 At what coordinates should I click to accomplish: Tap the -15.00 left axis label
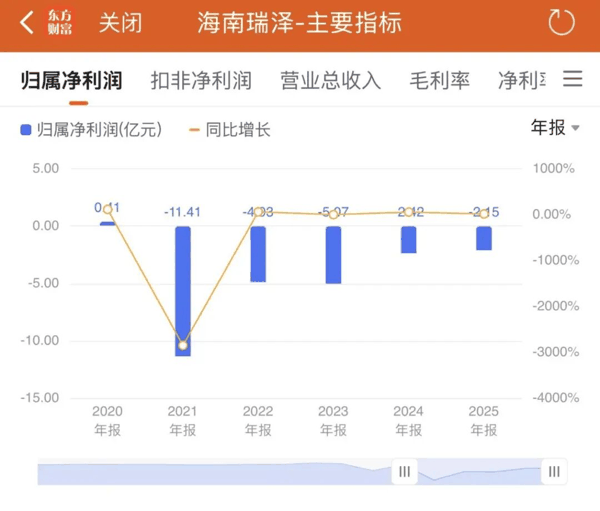[40, 398]
